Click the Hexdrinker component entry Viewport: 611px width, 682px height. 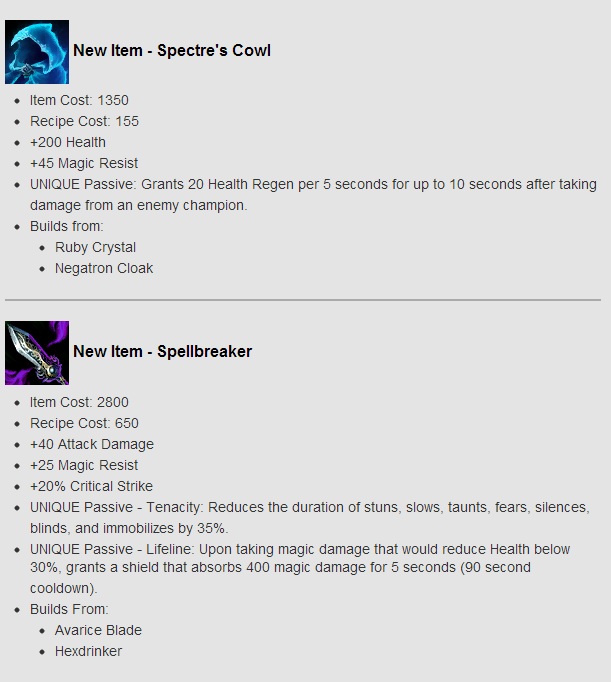tap(88, 651)
